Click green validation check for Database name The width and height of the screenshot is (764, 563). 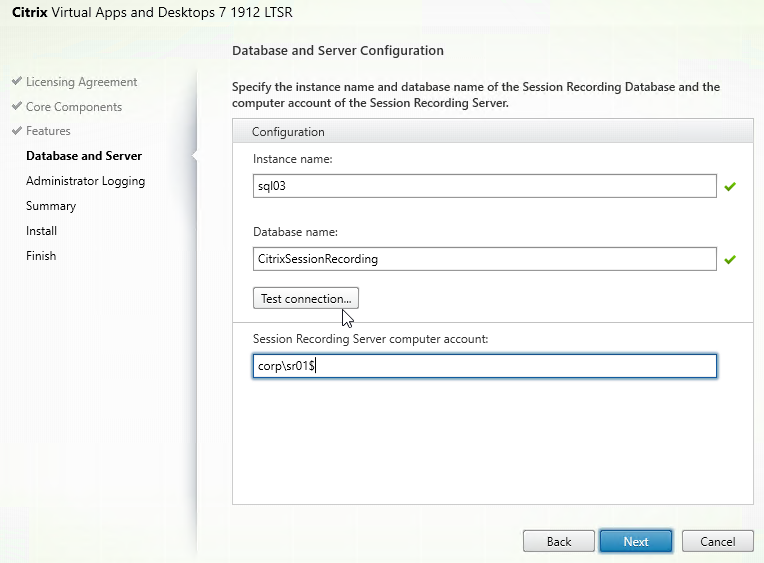pos(730,259)
